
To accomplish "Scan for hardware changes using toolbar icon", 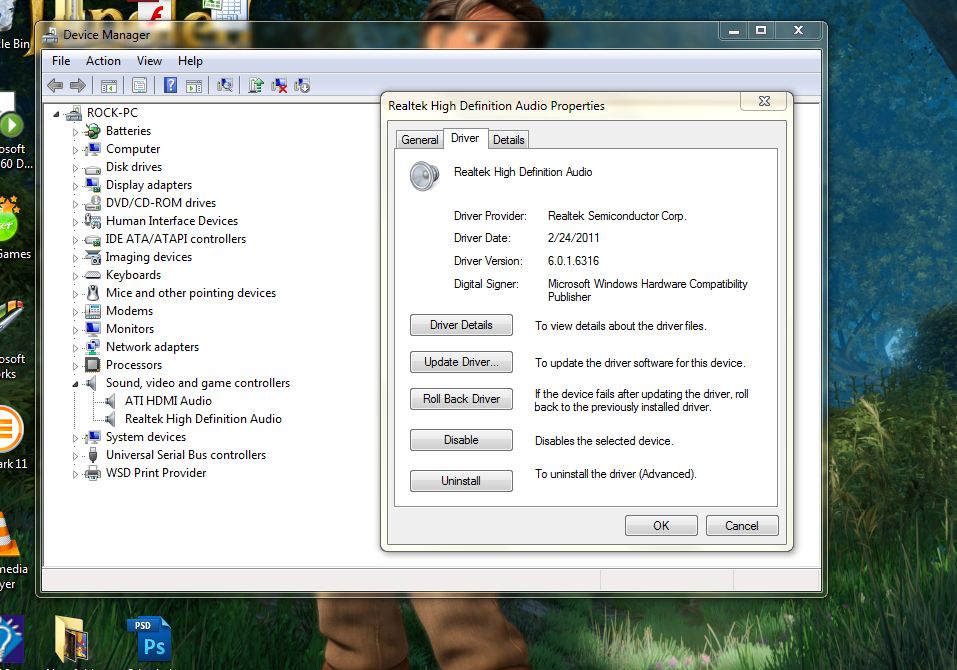I will pos(225,85).
